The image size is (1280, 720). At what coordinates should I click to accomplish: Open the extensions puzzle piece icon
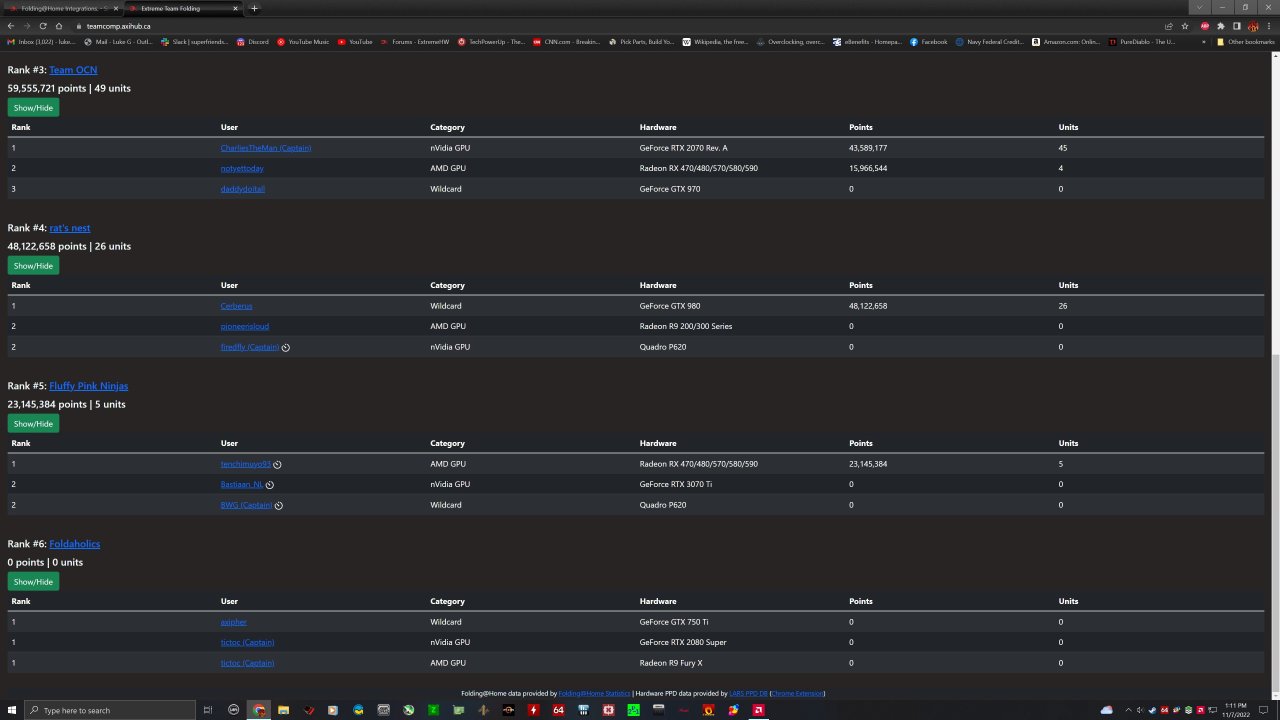[x=1220, y=26]
